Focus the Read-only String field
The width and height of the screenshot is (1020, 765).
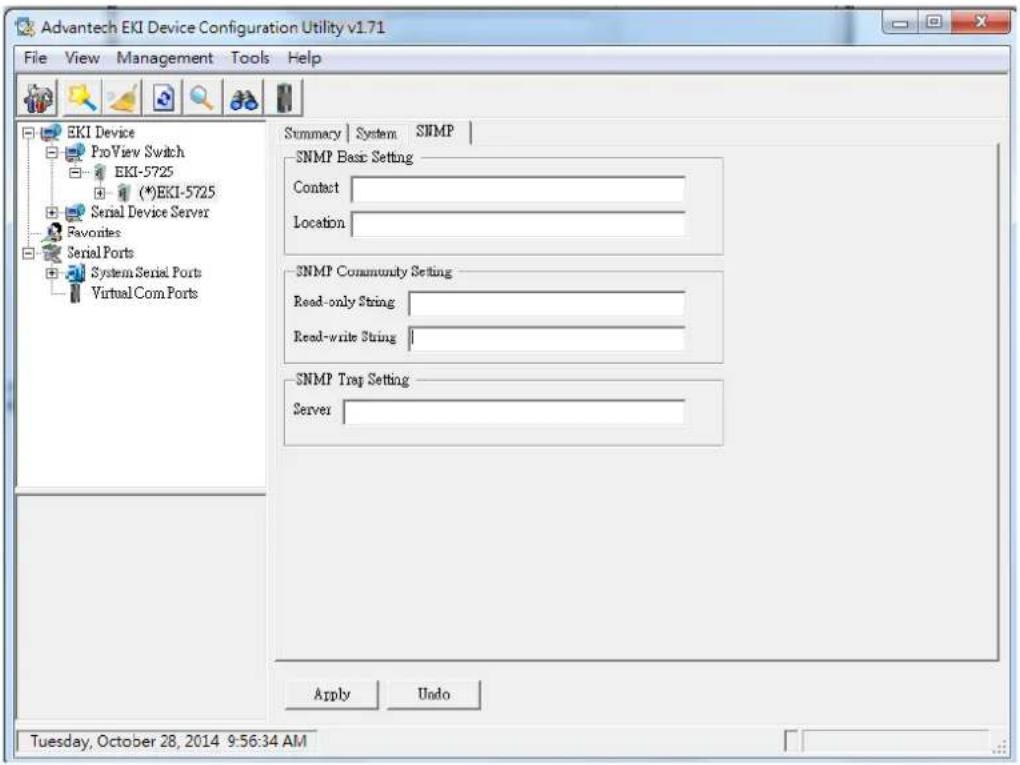pos(546,303)
